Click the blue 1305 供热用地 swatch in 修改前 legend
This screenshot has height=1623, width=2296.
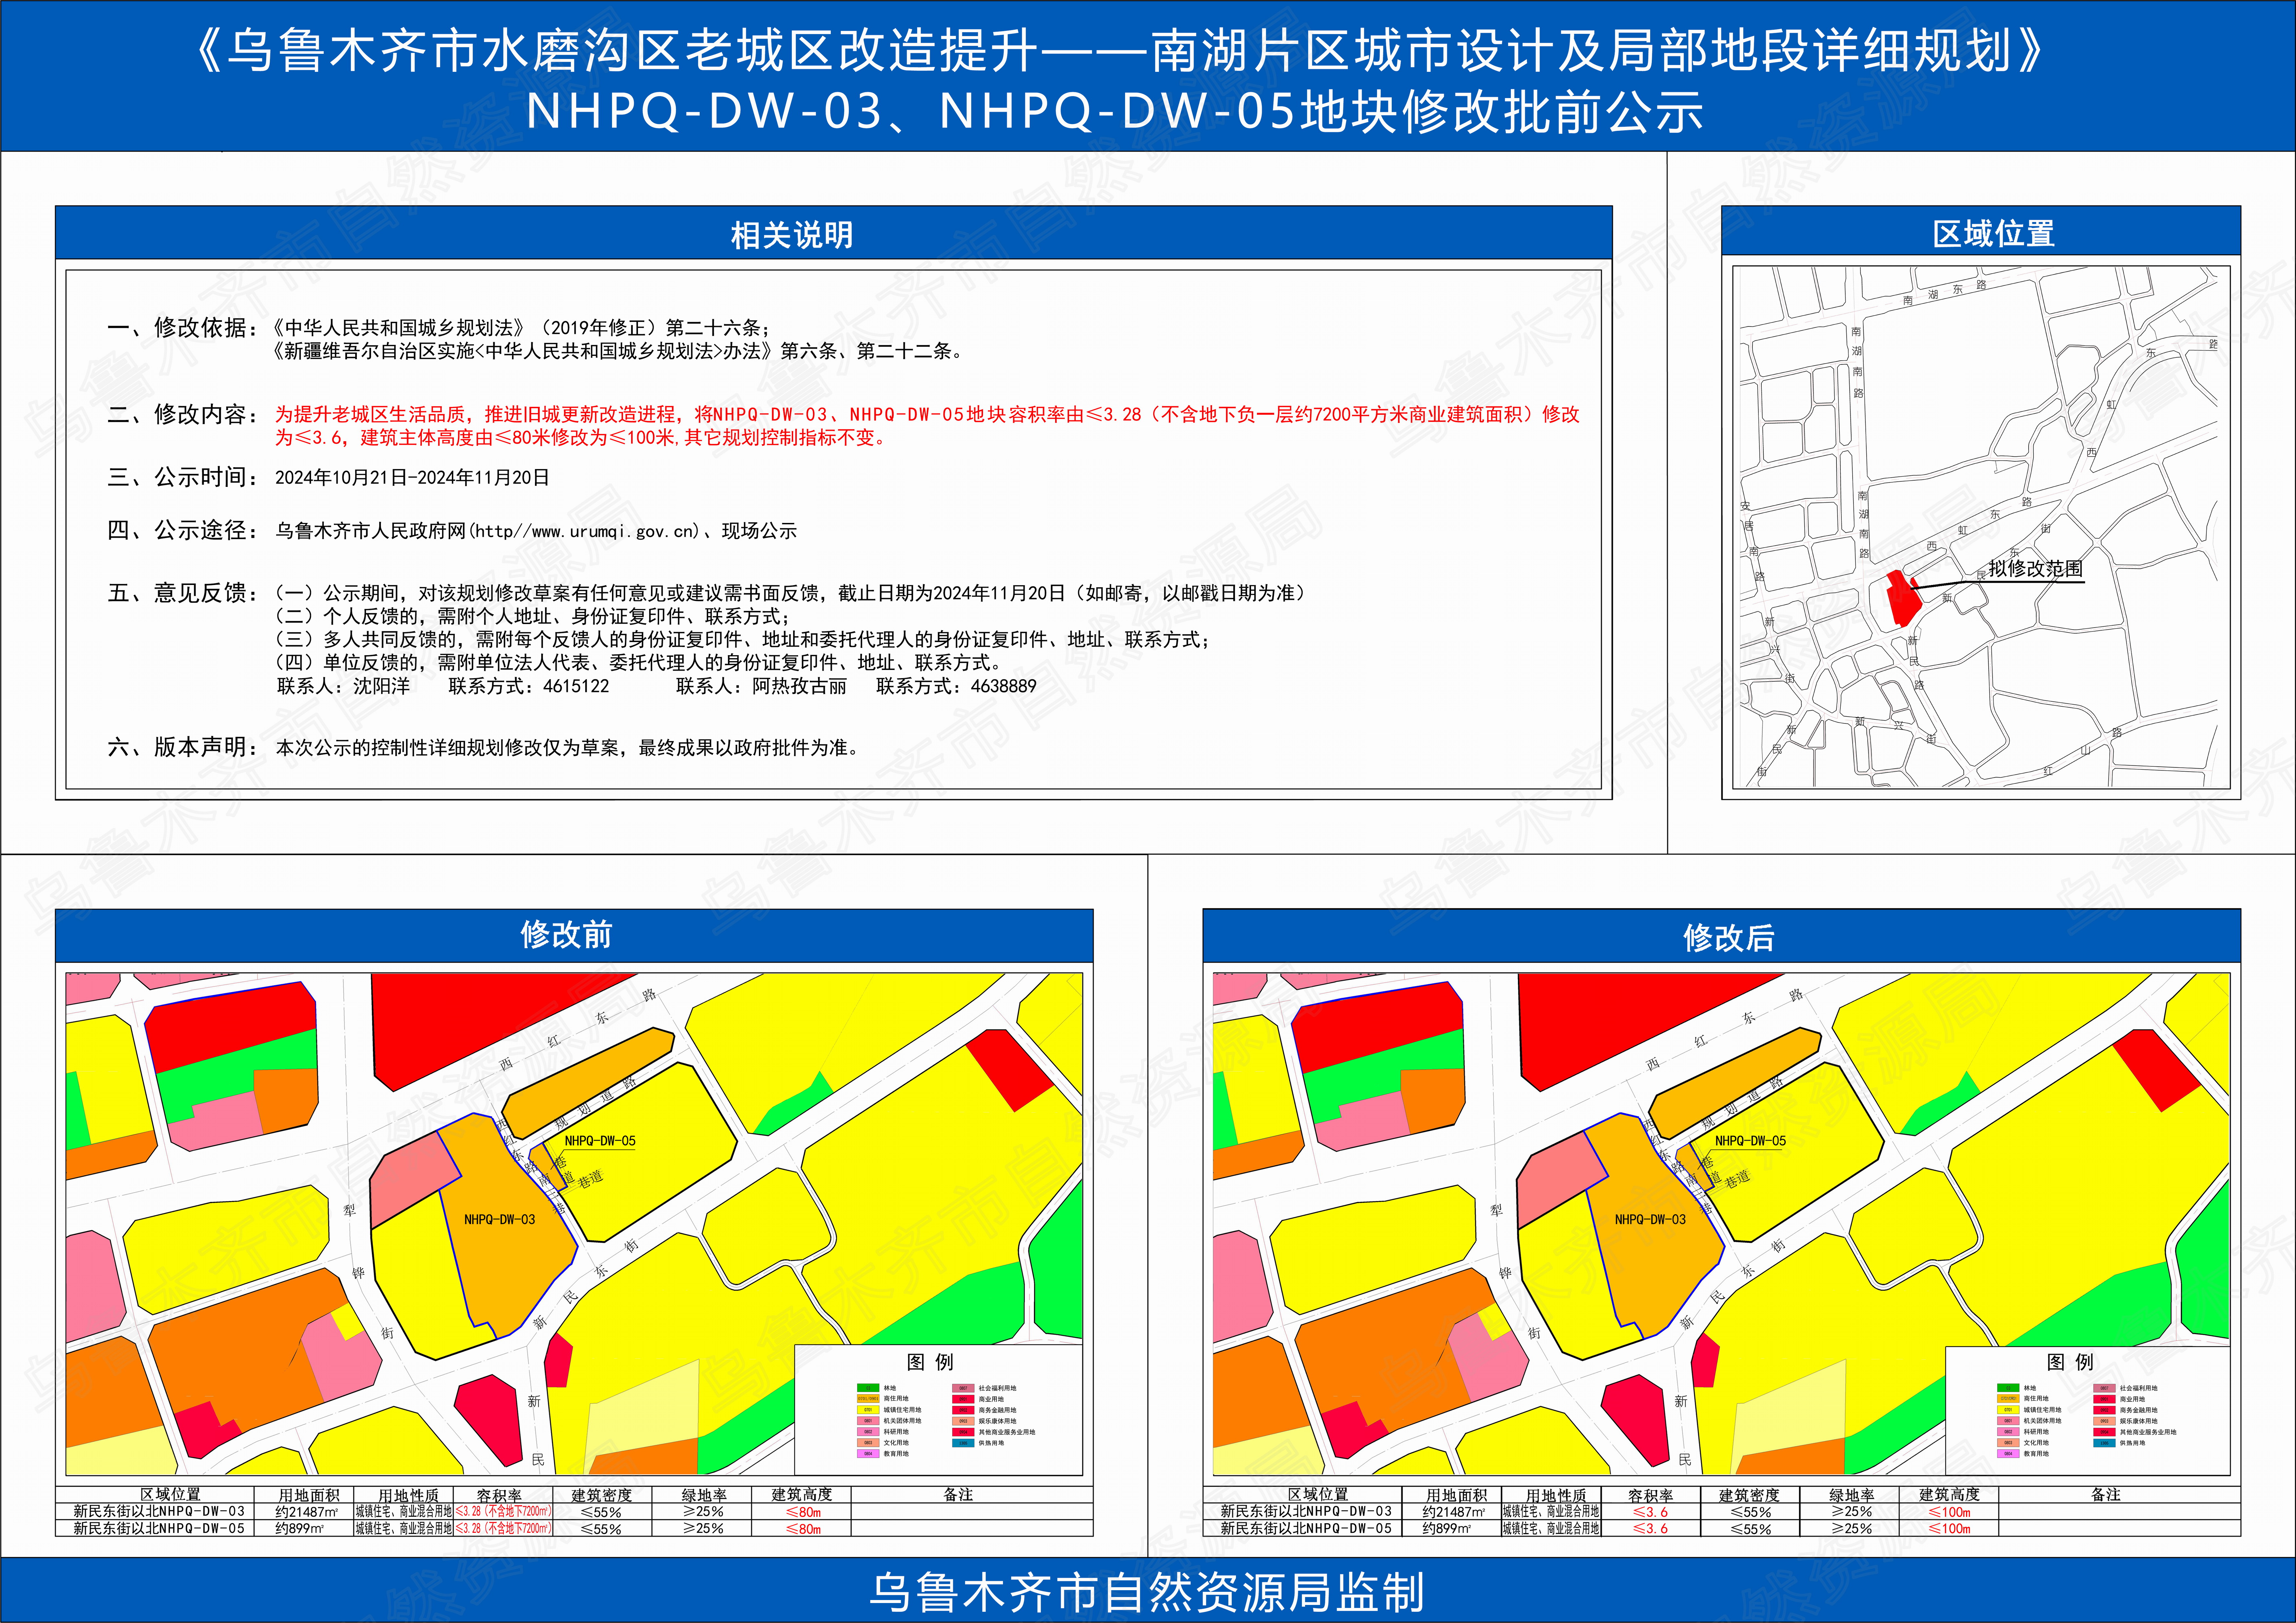click(963, 1443)
